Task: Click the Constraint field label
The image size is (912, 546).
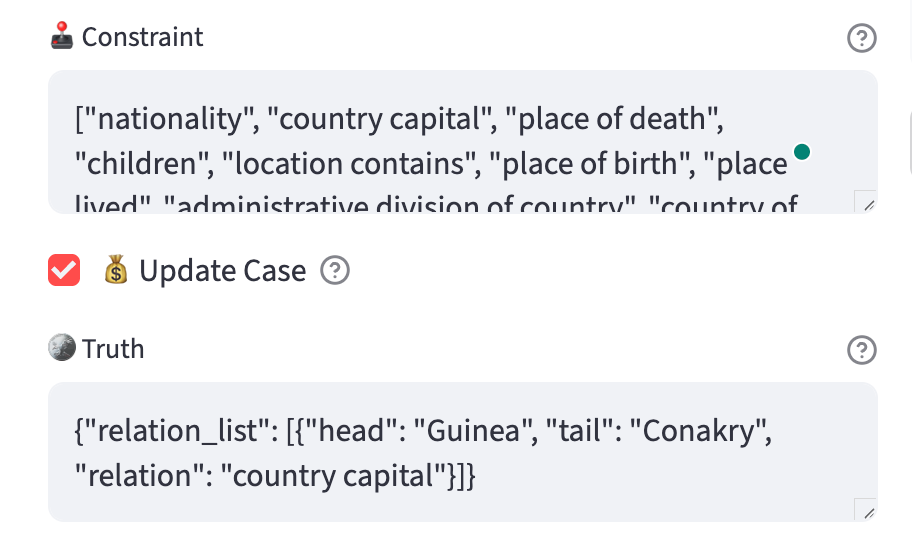Action: 142,37
